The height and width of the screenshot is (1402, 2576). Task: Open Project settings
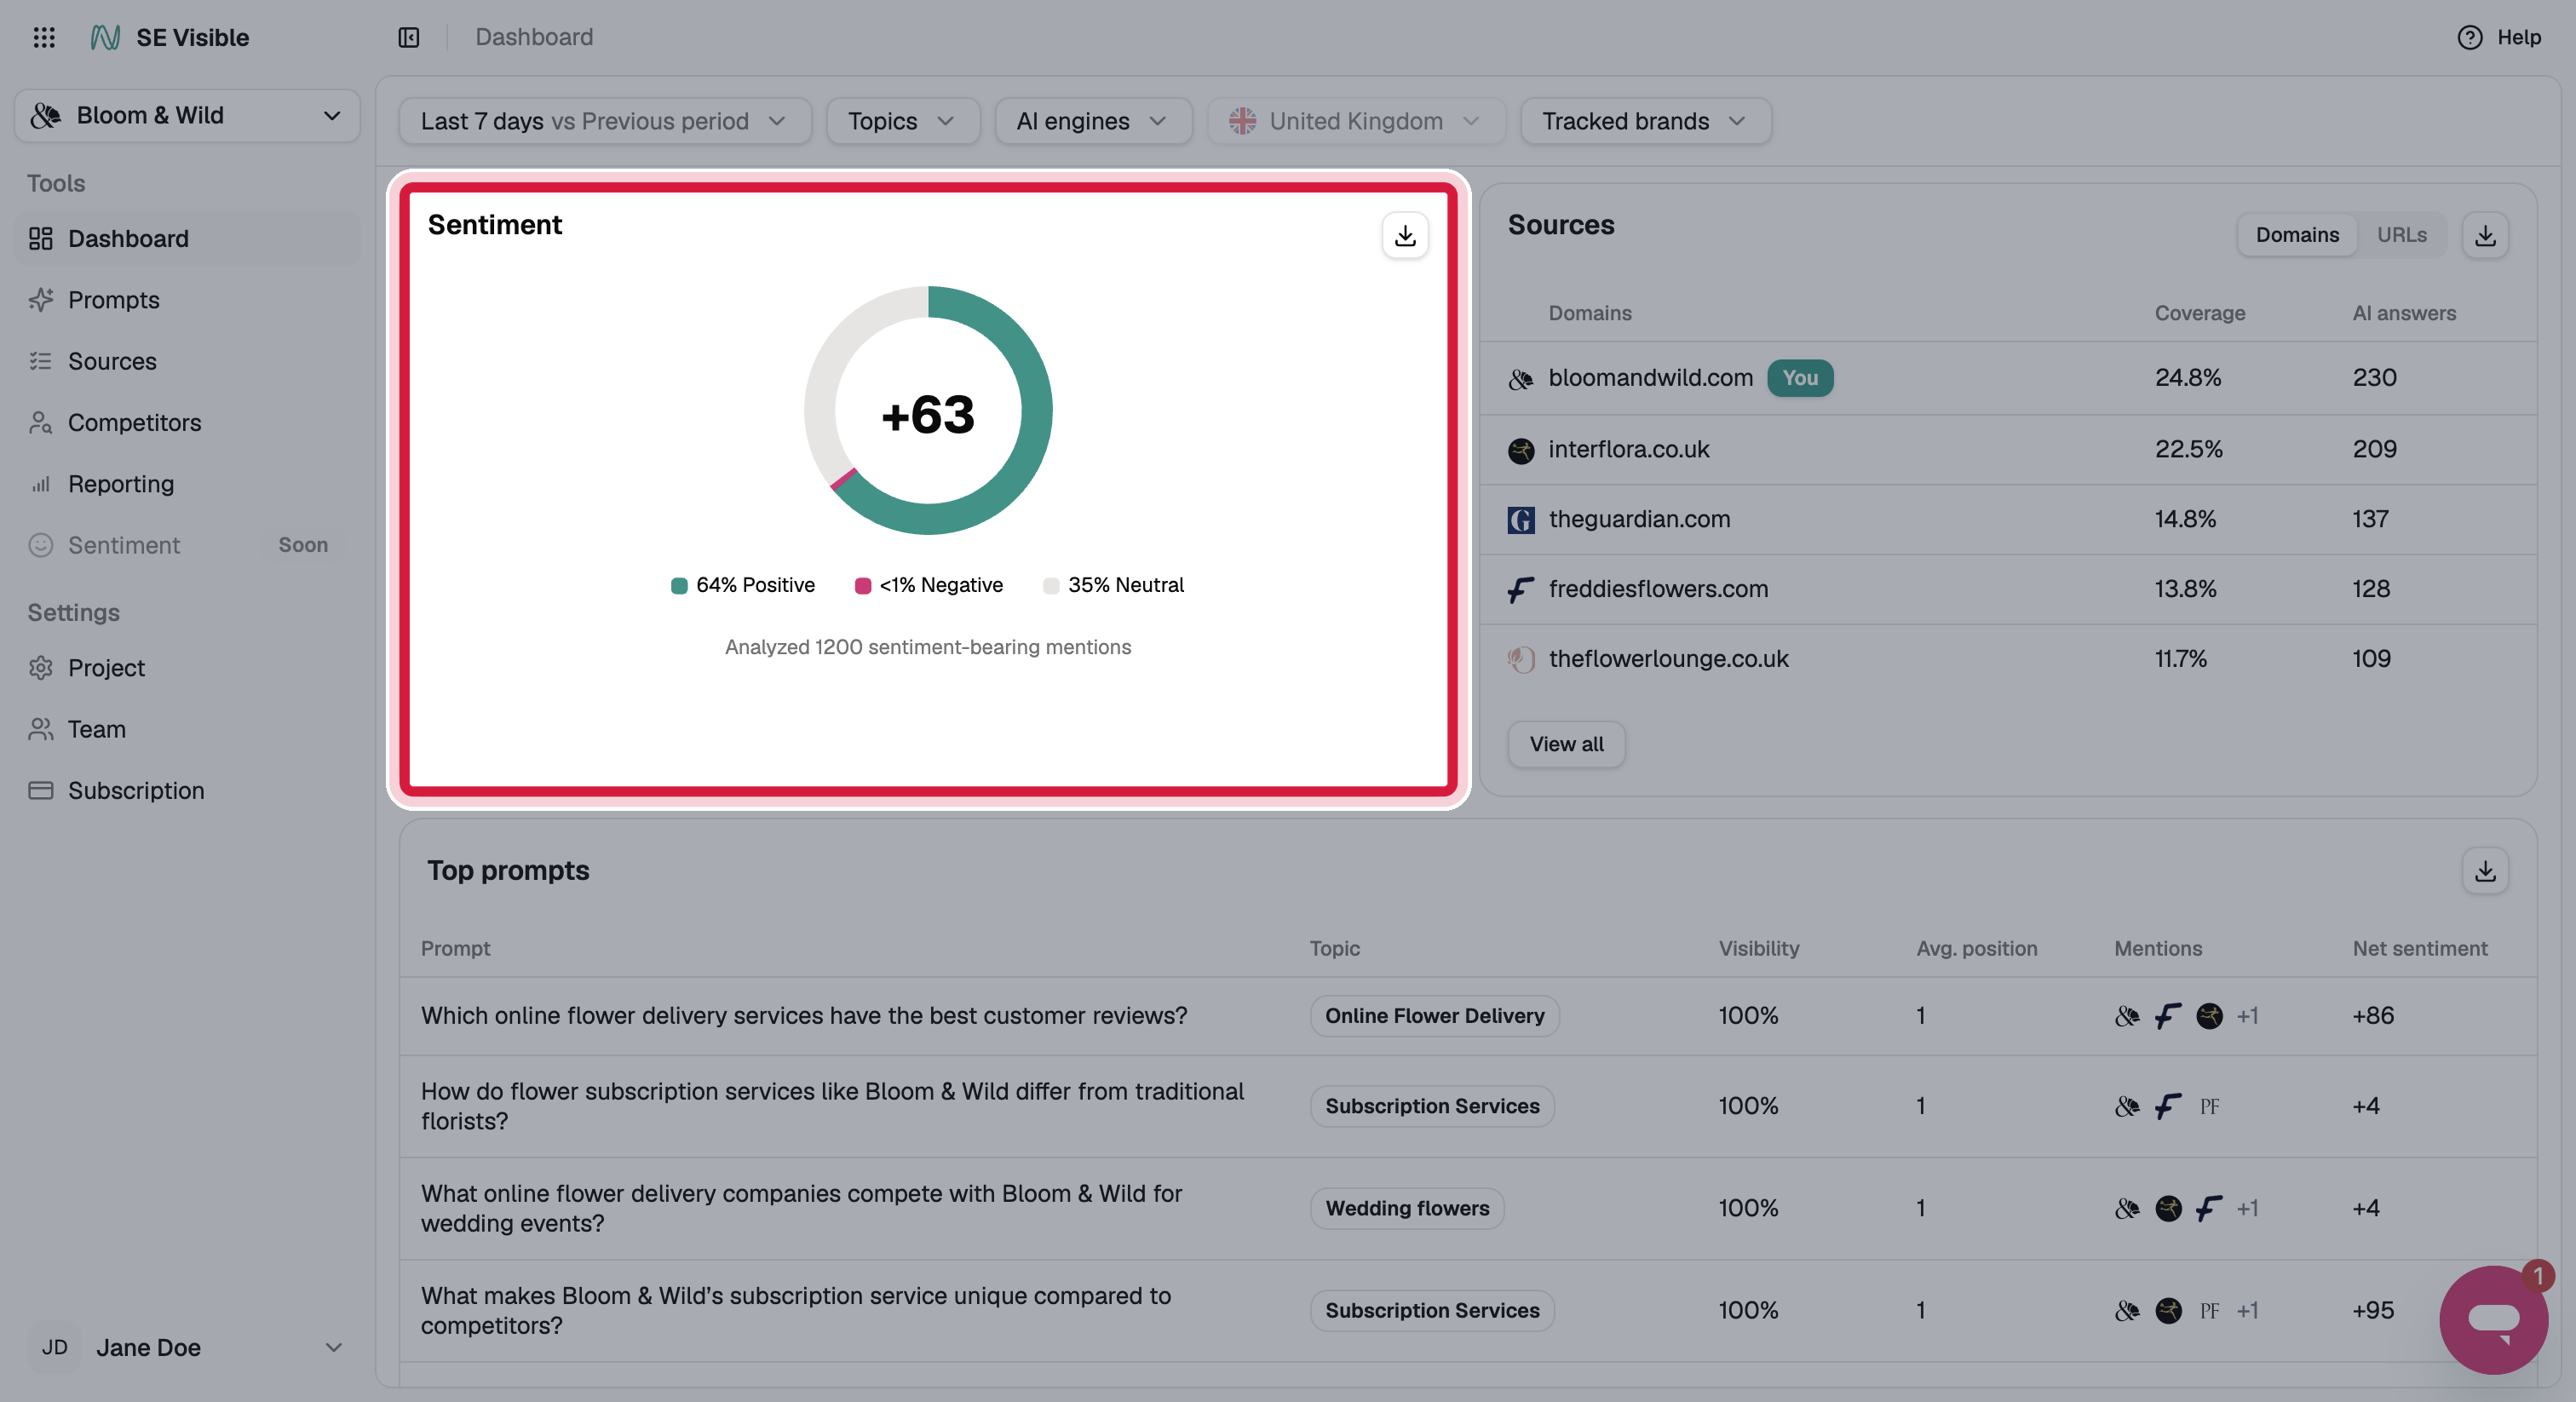[187, 667]
